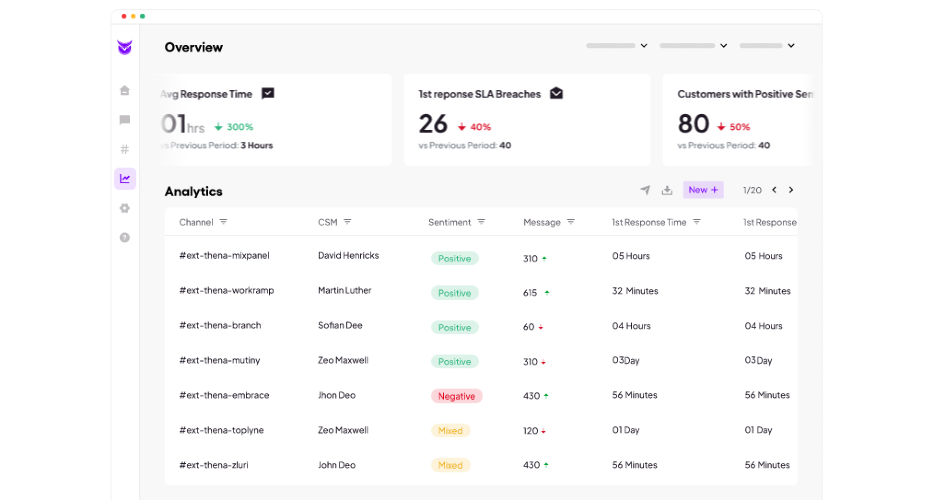934x500 pixels.
Task: Select channel #ext-thena-branch
Action: 220,325
